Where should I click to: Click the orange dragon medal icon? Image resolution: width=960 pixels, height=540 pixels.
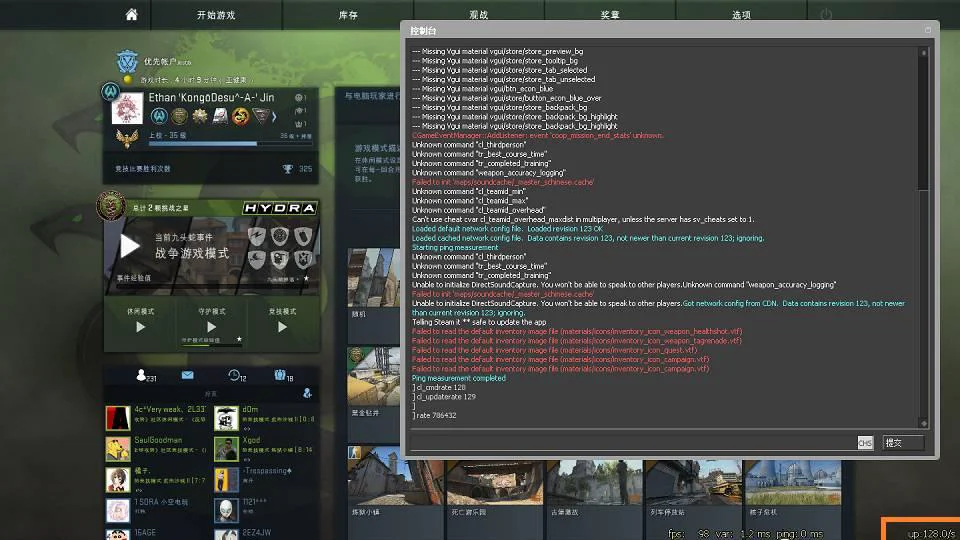pyautogui.click(x=241, y=115)
